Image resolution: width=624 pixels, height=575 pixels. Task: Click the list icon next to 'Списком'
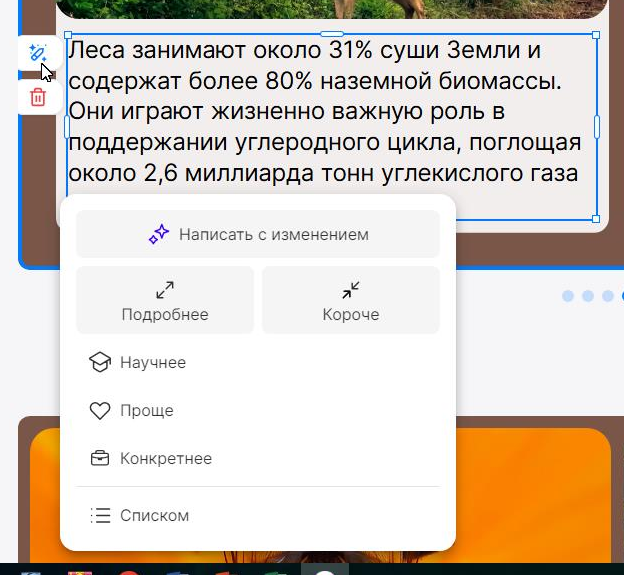click(x=100, y=515)
